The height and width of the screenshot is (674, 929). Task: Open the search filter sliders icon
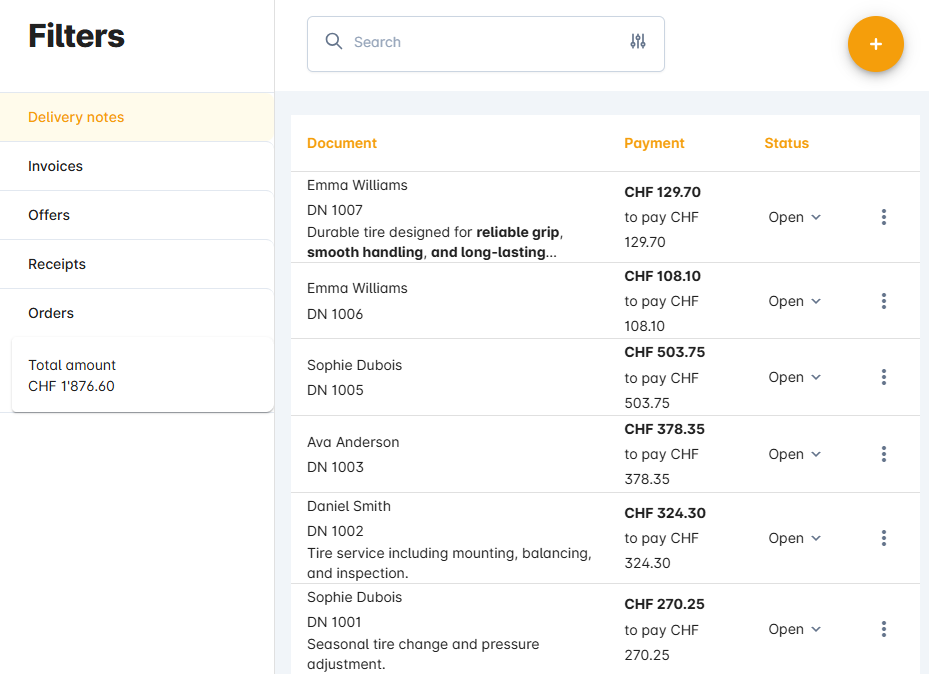(638, 41)
